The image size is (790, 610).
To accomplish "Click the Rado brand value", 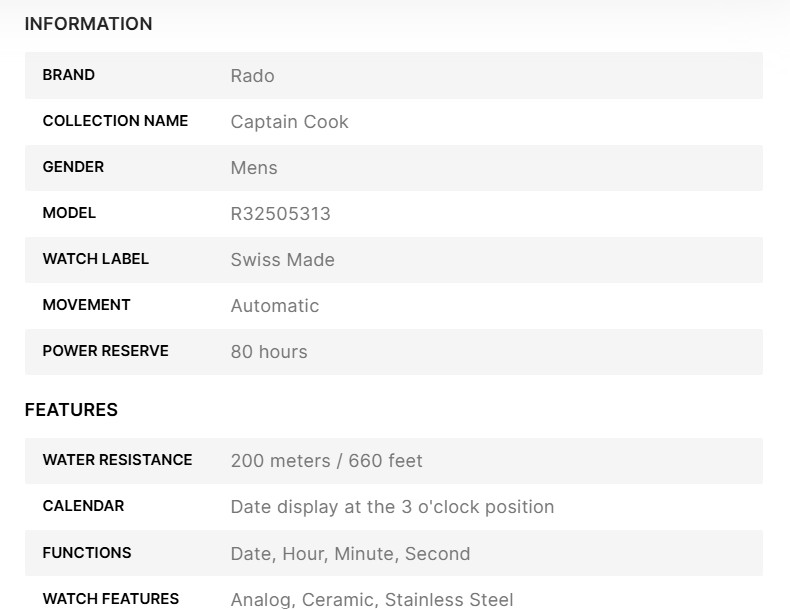I will (x=252, y=76).
